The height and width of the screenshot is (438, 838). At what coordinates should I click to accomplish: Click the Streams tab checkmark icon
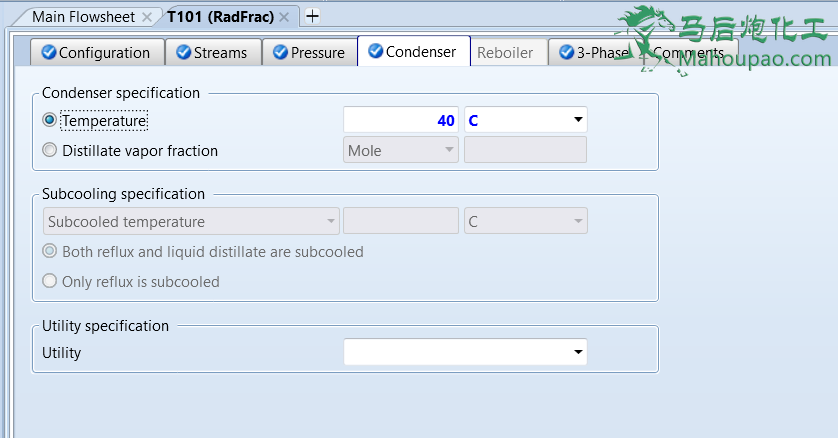pos(184,52)
